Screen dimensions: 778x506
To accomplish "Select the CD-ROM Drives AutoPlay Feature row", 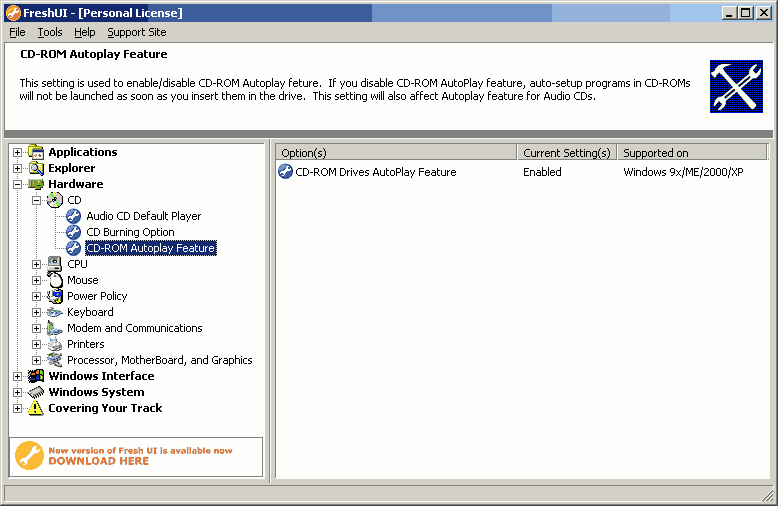I will [x=522, y=172].
